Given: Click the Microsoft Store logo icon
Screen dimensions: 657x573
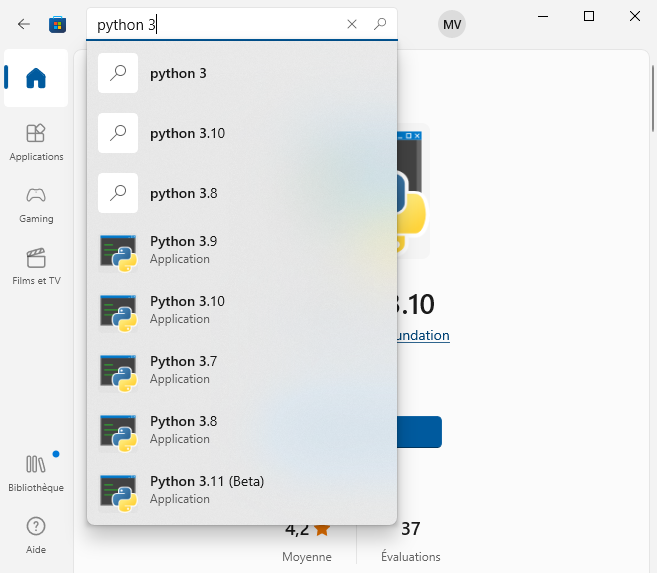Looking at the screenshot, I should 57,24.
